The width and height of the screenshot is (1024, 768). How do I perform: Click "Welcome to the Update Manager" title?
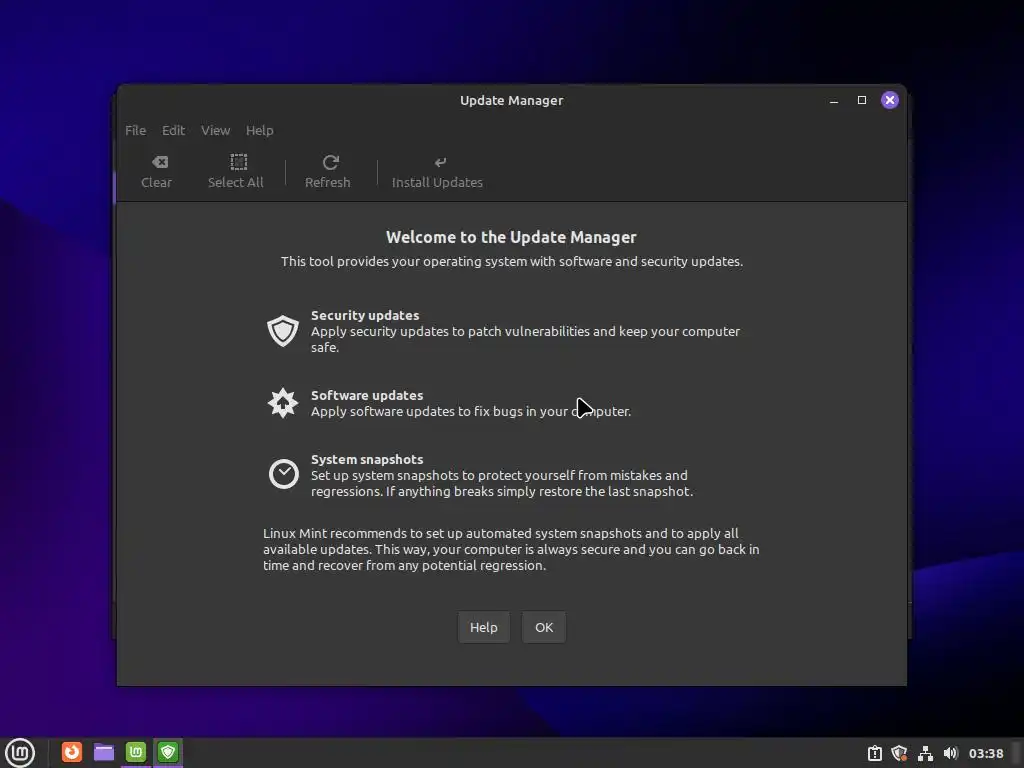pos(511,237)
